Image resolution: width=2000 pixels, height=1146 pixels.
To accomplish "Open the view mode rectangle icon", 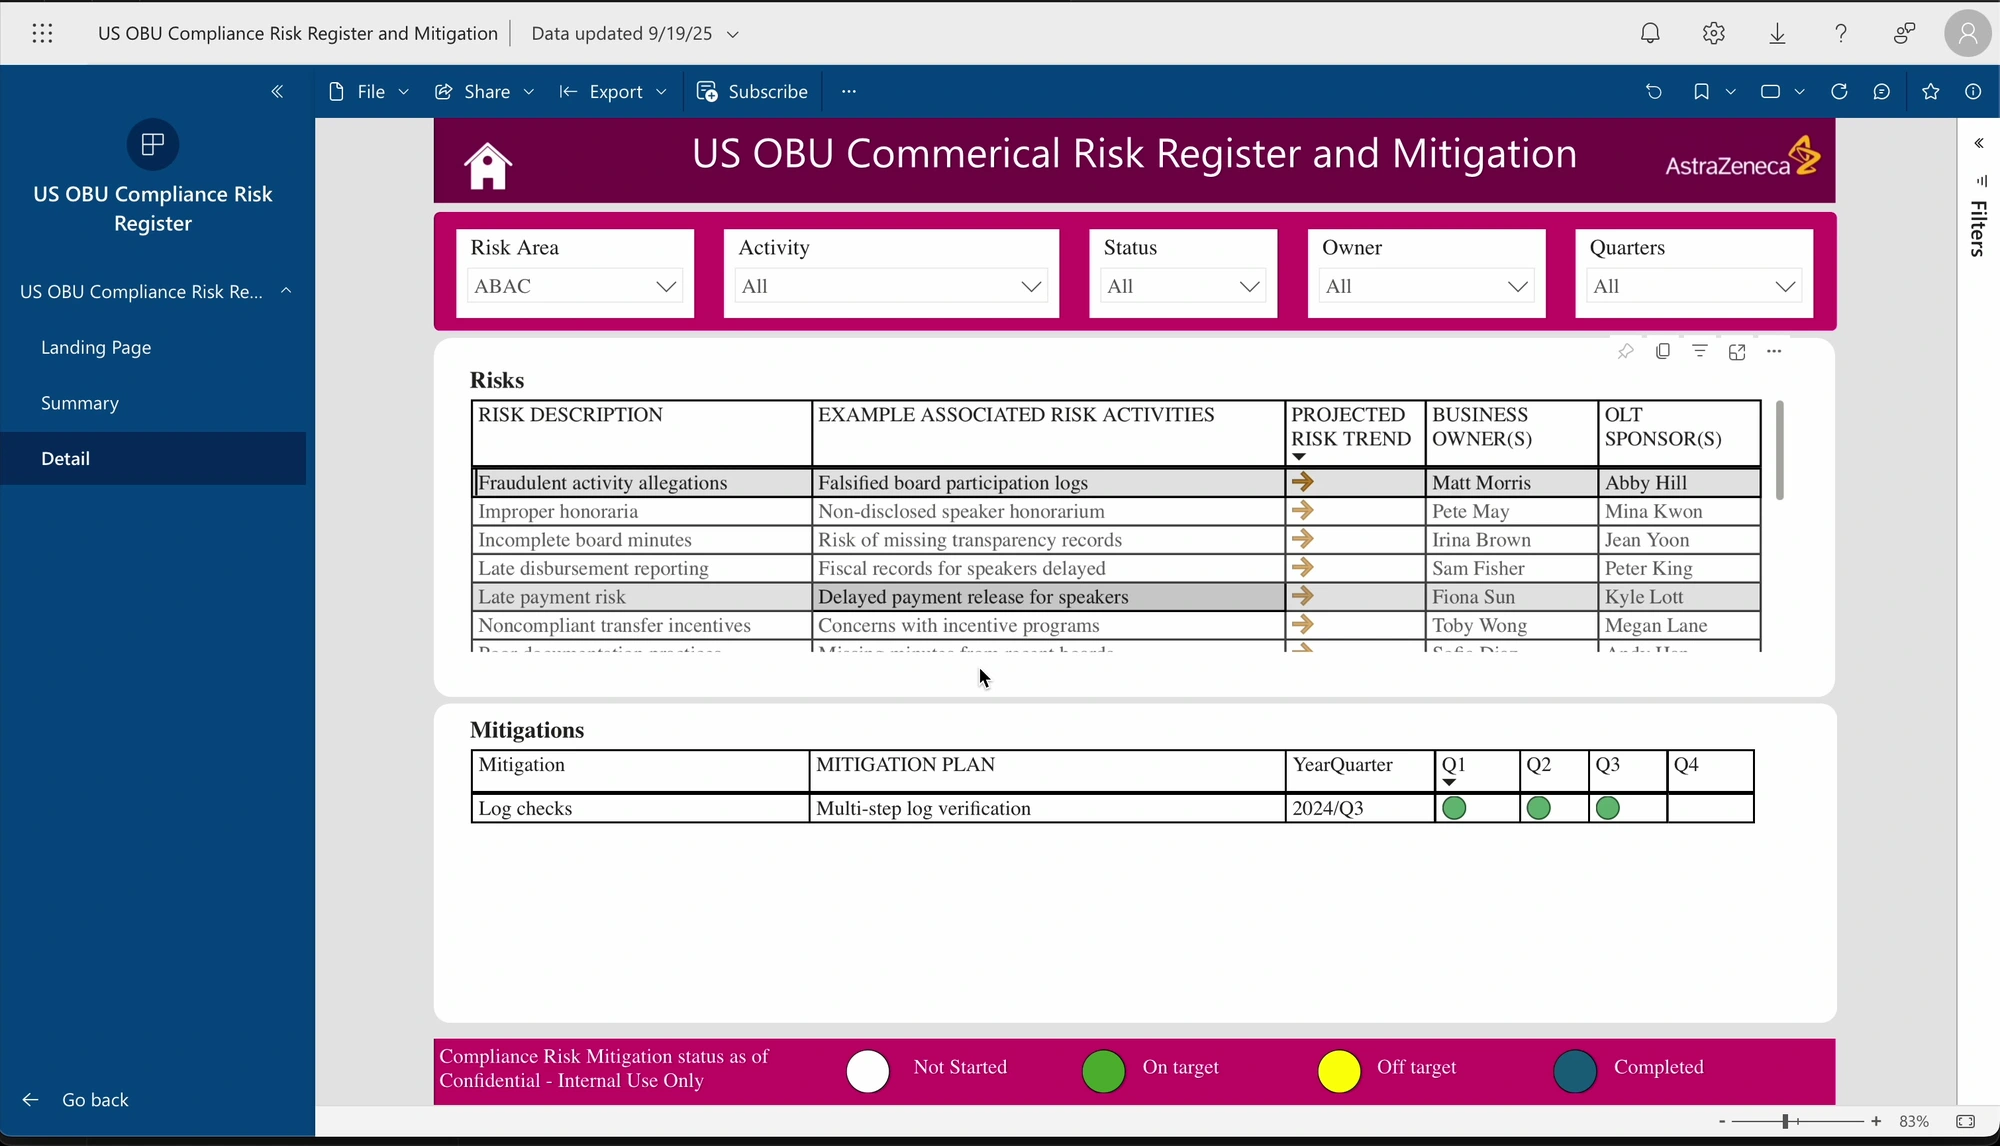I will [1770, 91].
